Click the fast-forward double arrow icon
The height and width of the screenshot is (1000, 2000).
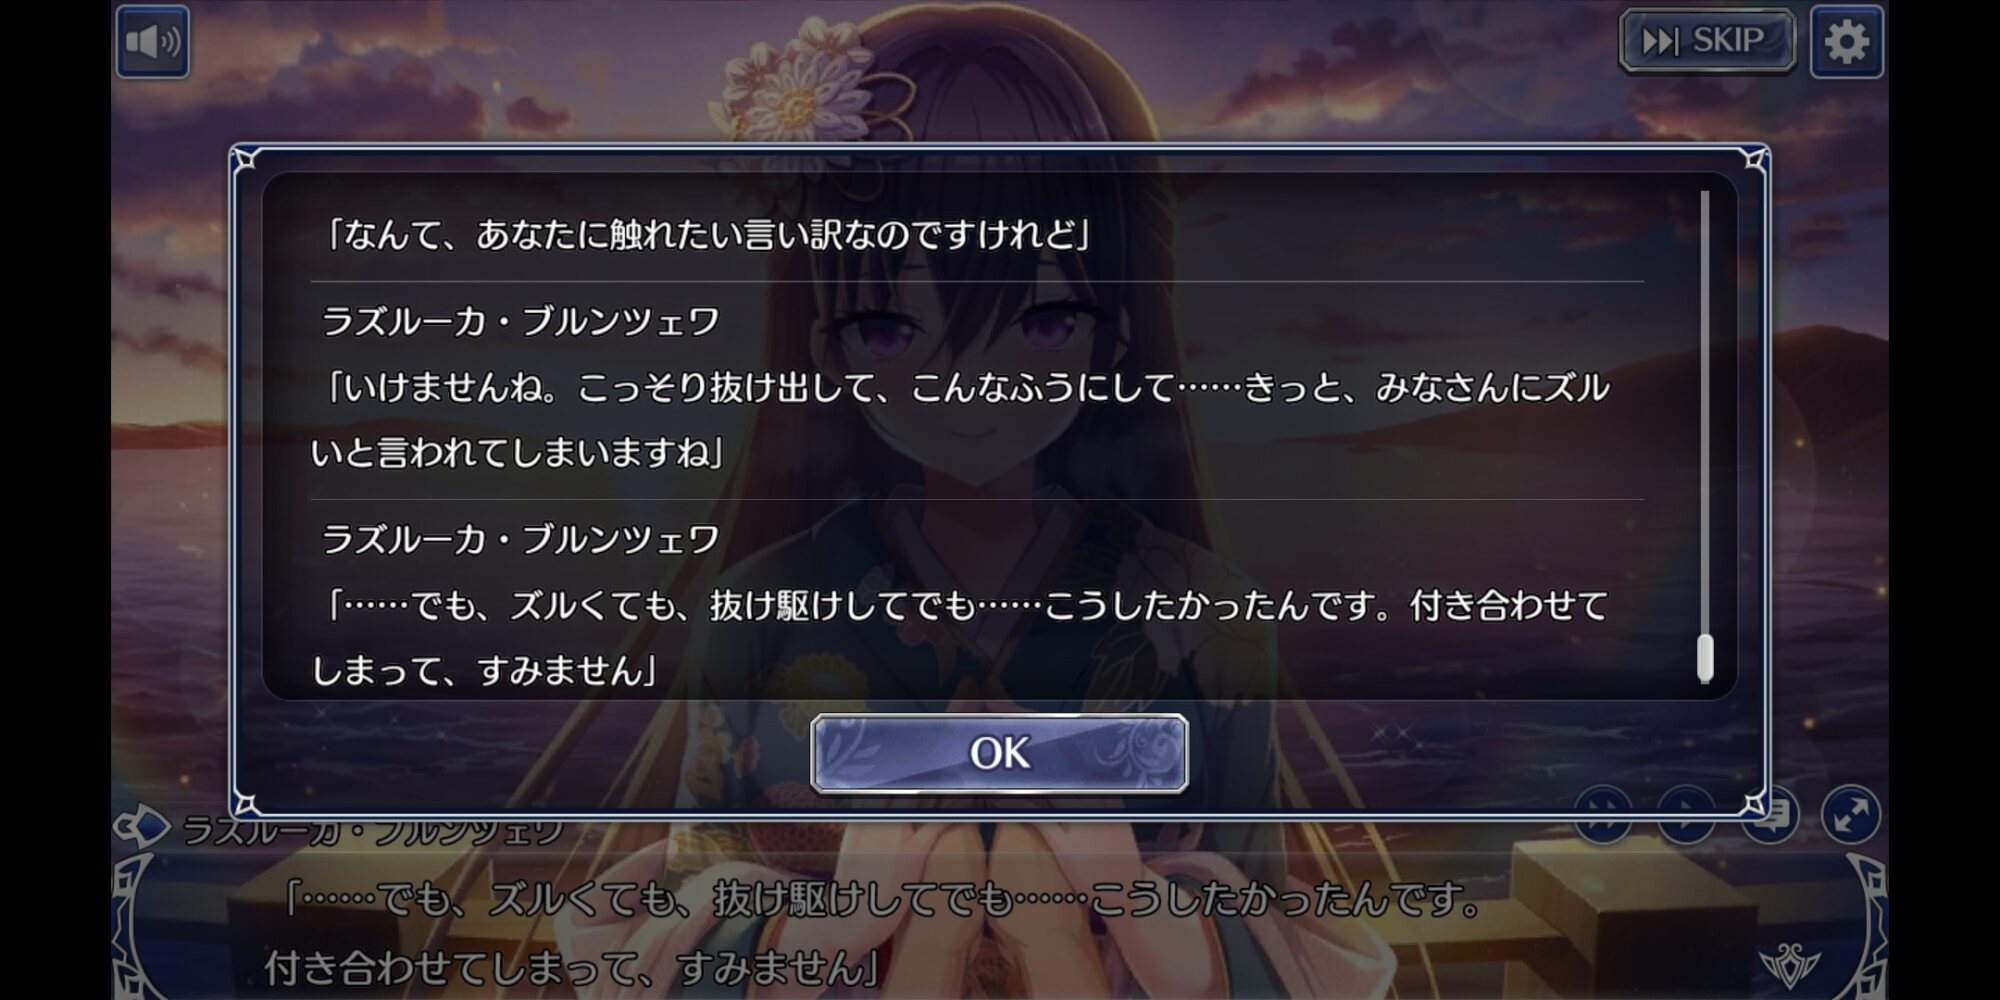point(1603,815)
